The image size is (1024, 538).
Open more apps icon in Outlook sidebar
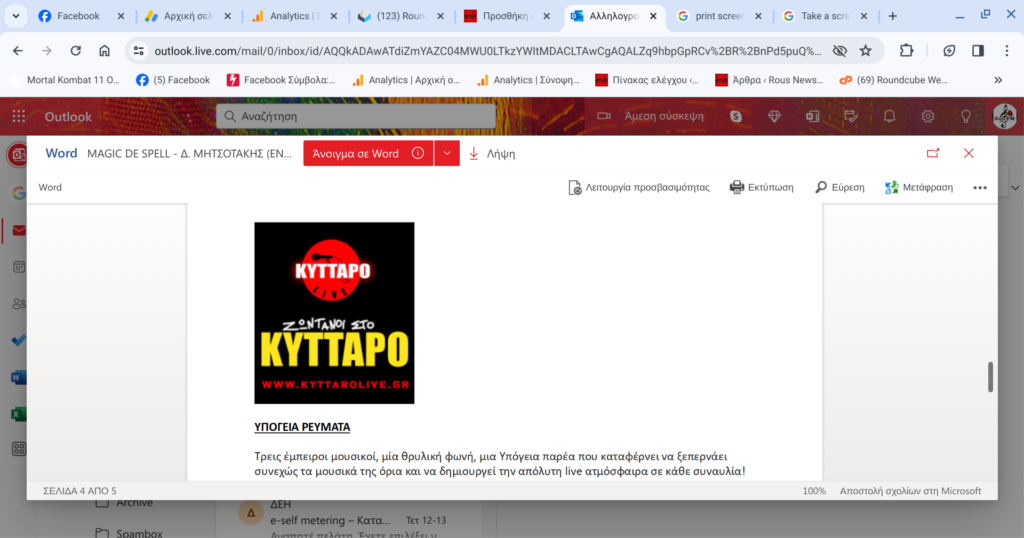click(19, 449)
